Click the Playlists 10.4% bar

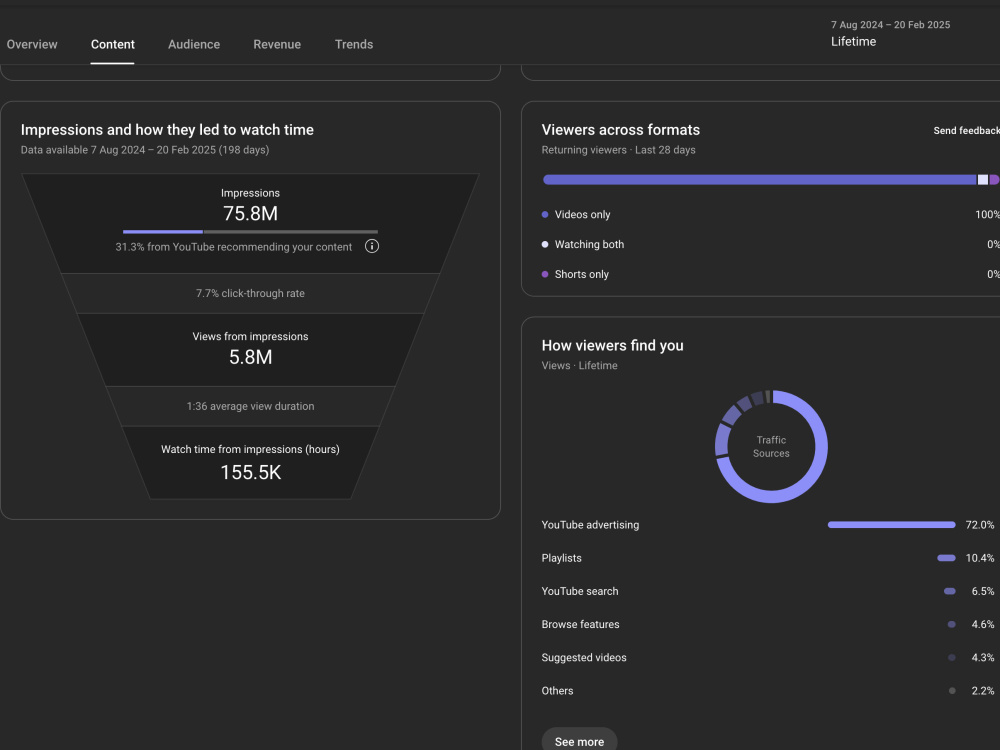[x=946, y=558]
